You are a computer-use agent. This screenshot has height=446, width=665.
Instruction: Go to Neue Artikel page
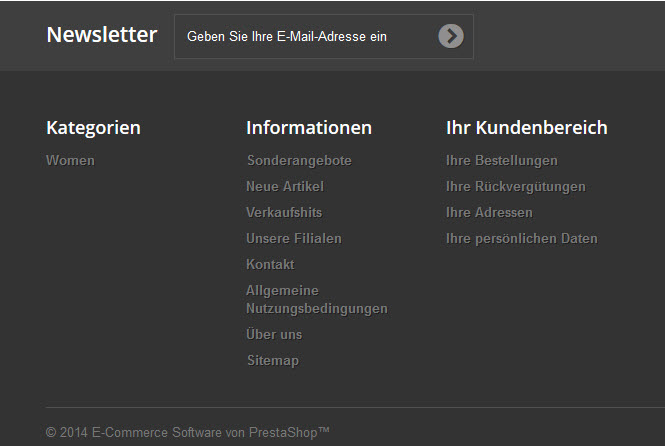pos(285,186)
